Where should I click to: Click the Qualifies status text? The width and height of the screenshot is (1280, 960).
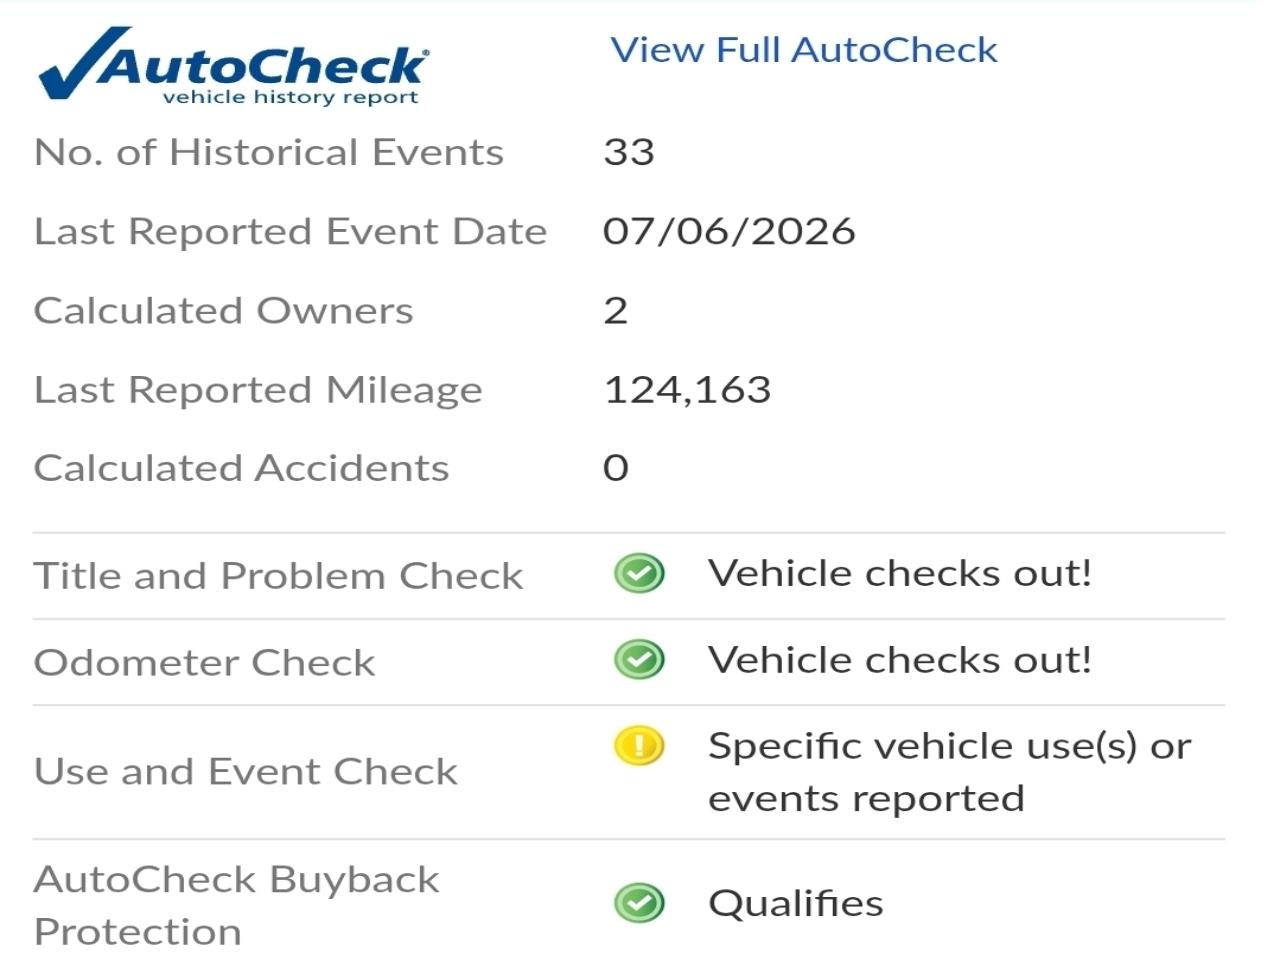click(796, 904)
